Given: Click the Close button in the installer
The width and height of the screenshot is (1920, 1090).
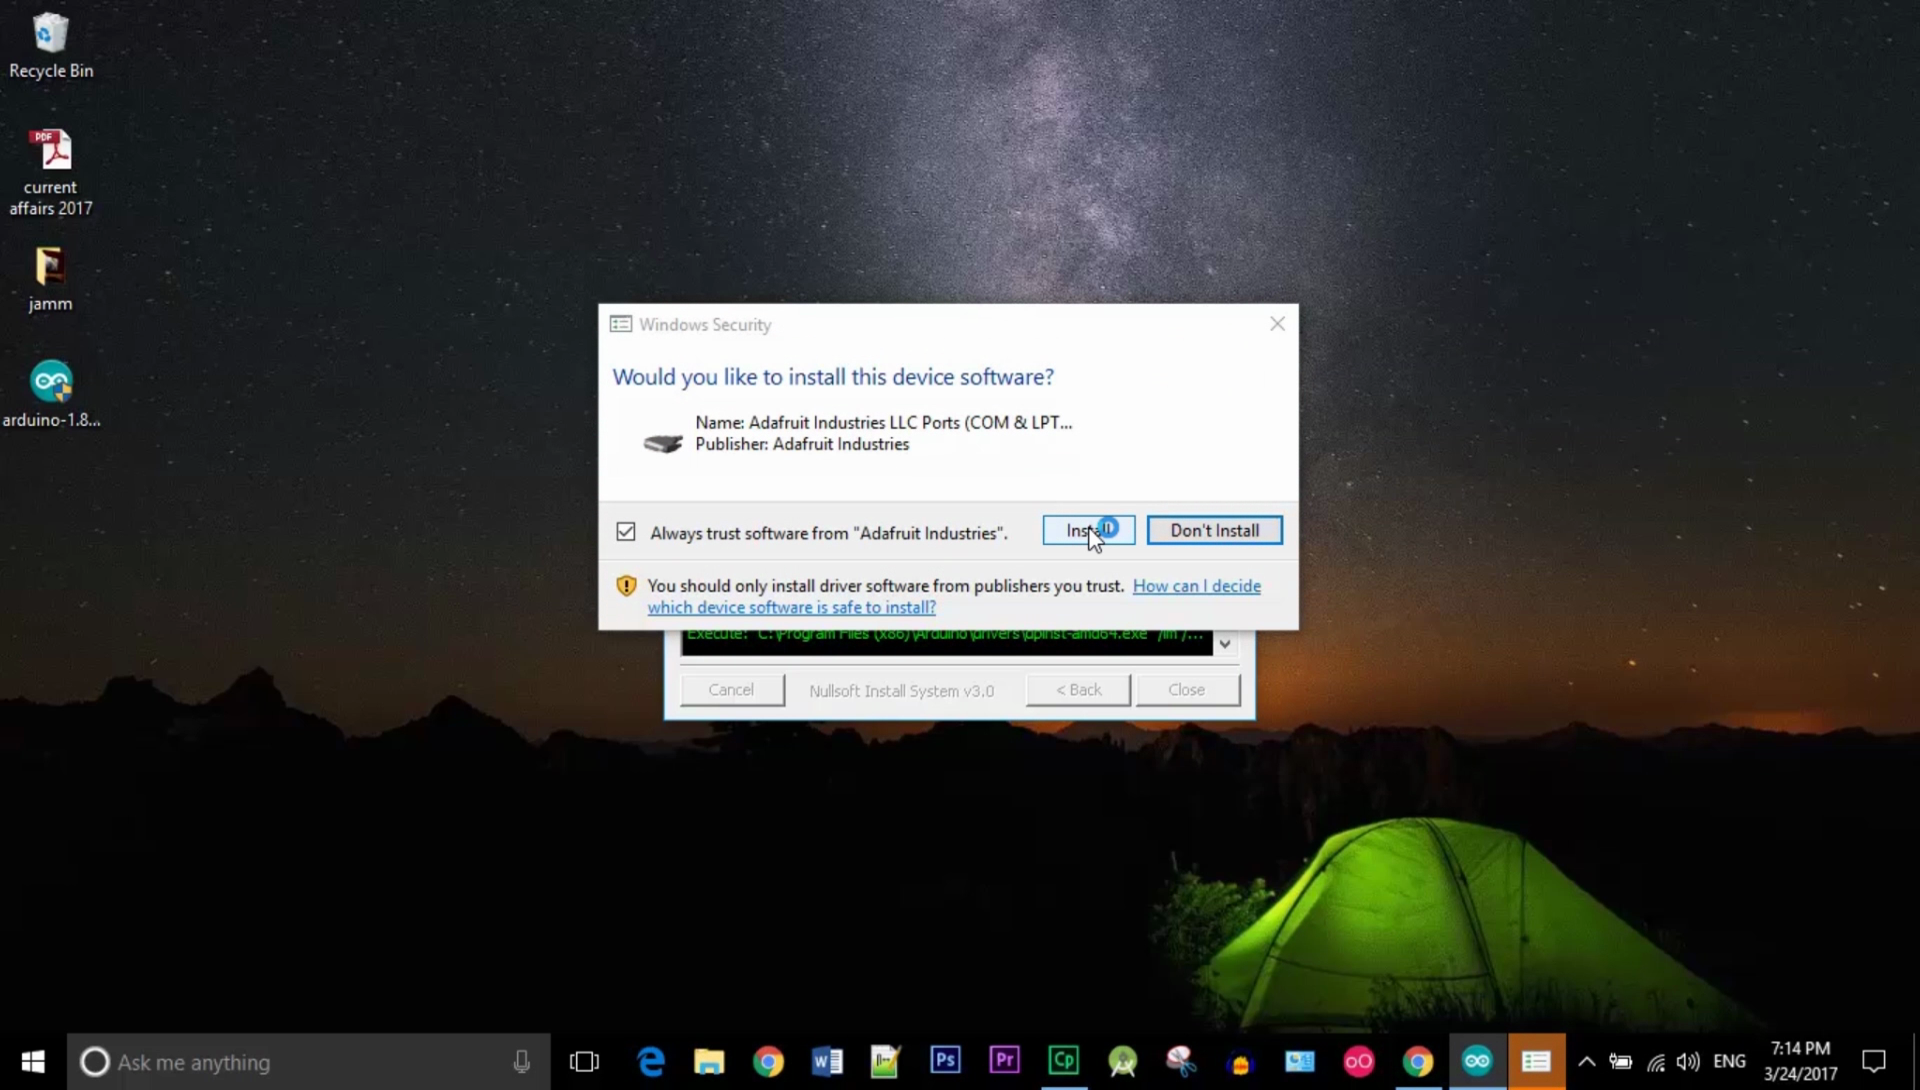Looking at the screenshot, I should point(1187,690).
